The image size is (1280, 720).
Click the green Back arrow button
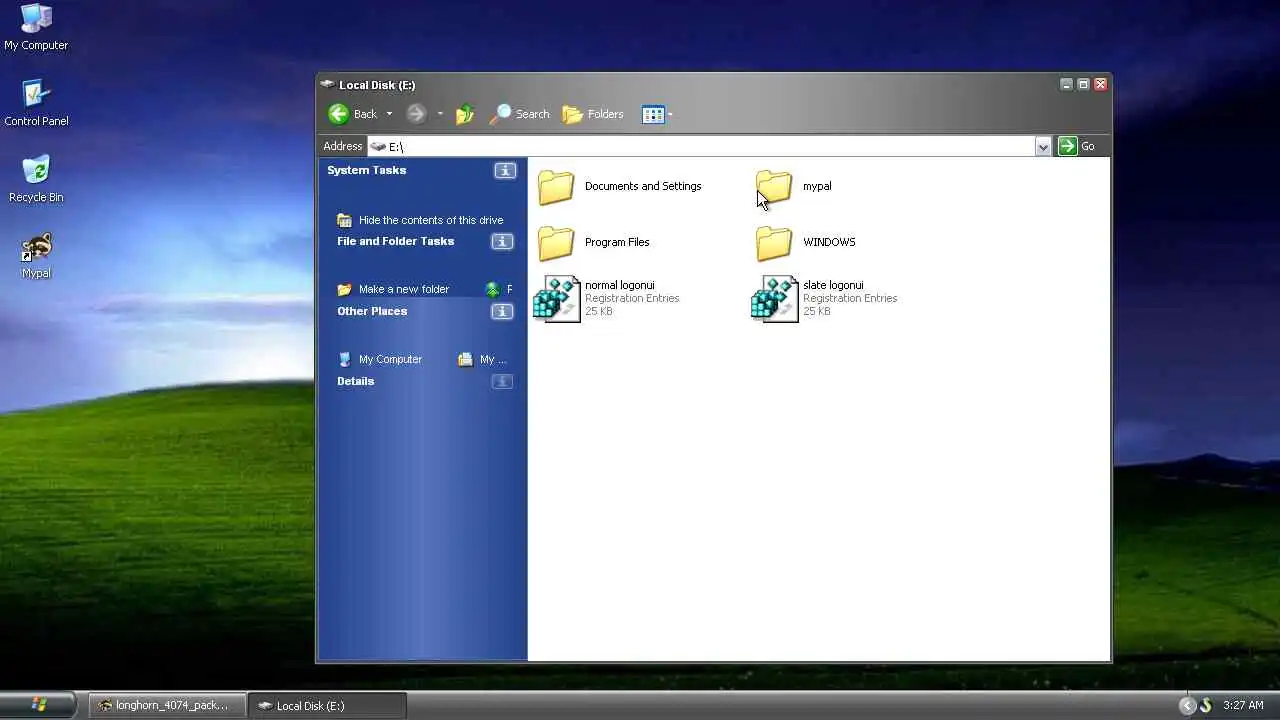point(339,114)
